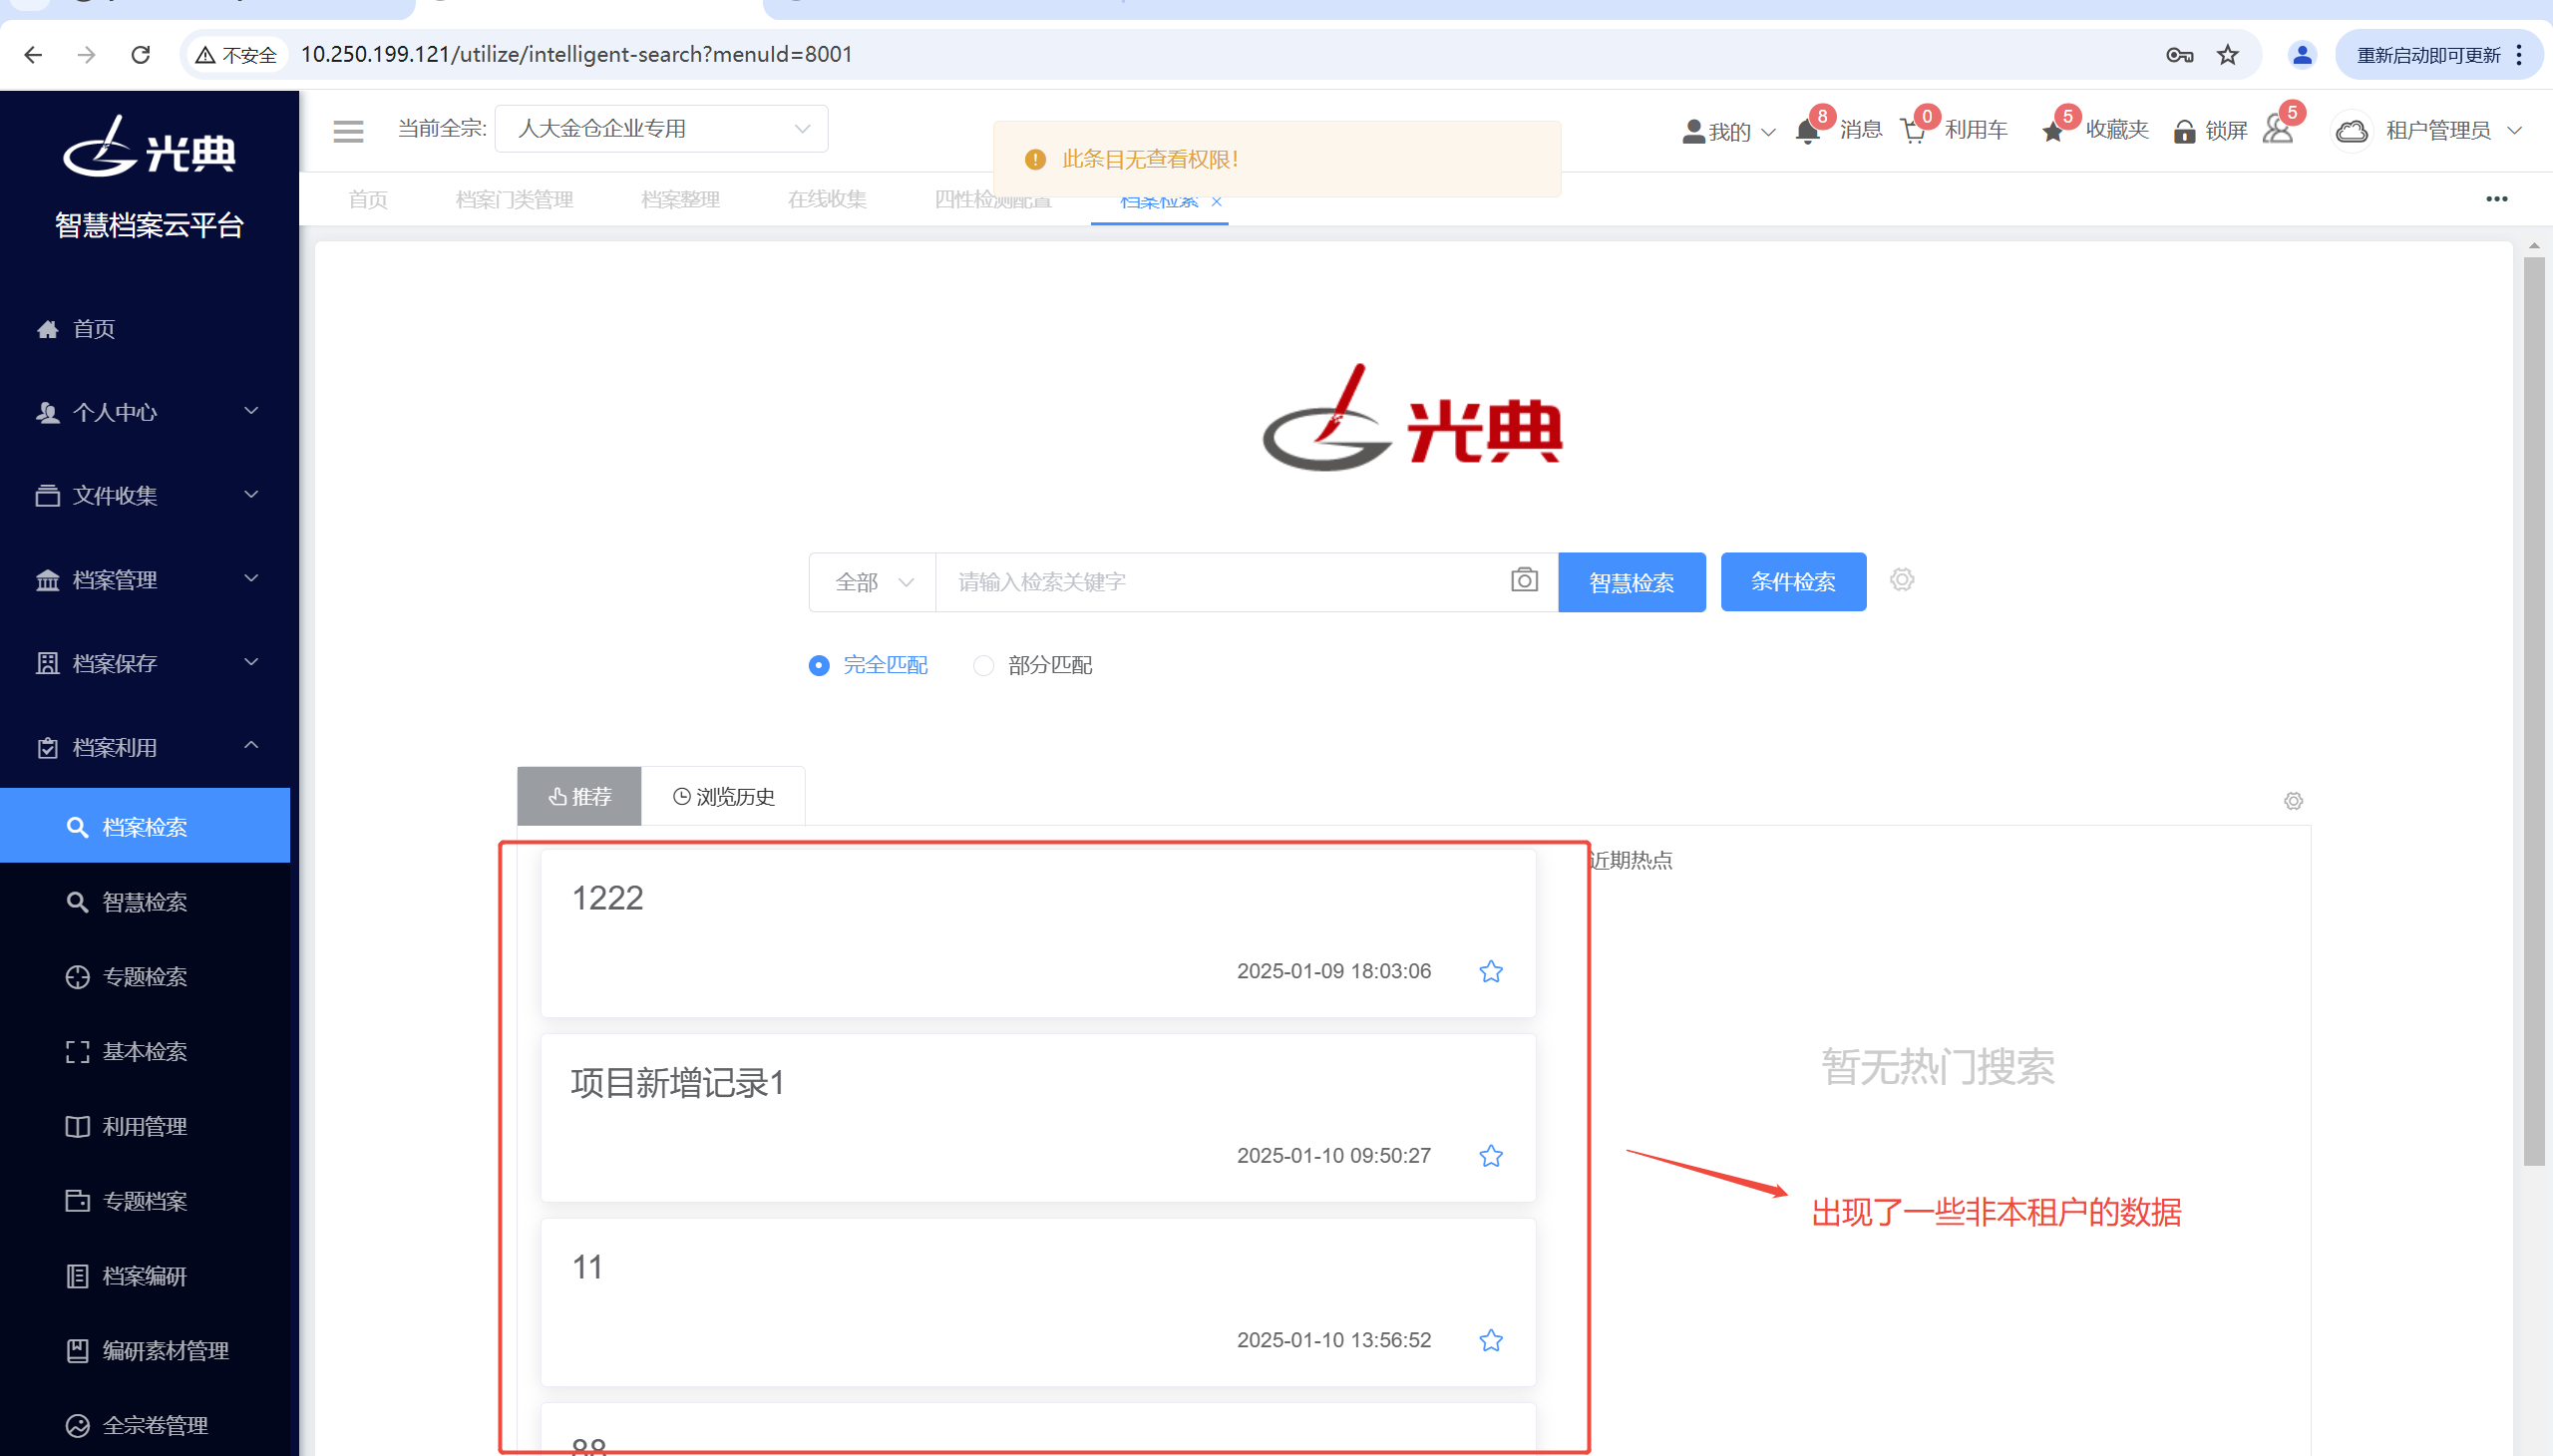The height and width of the screenshot is (1456, 2553).
Task: Open the notification bell messages
Action: [1808, 131]
